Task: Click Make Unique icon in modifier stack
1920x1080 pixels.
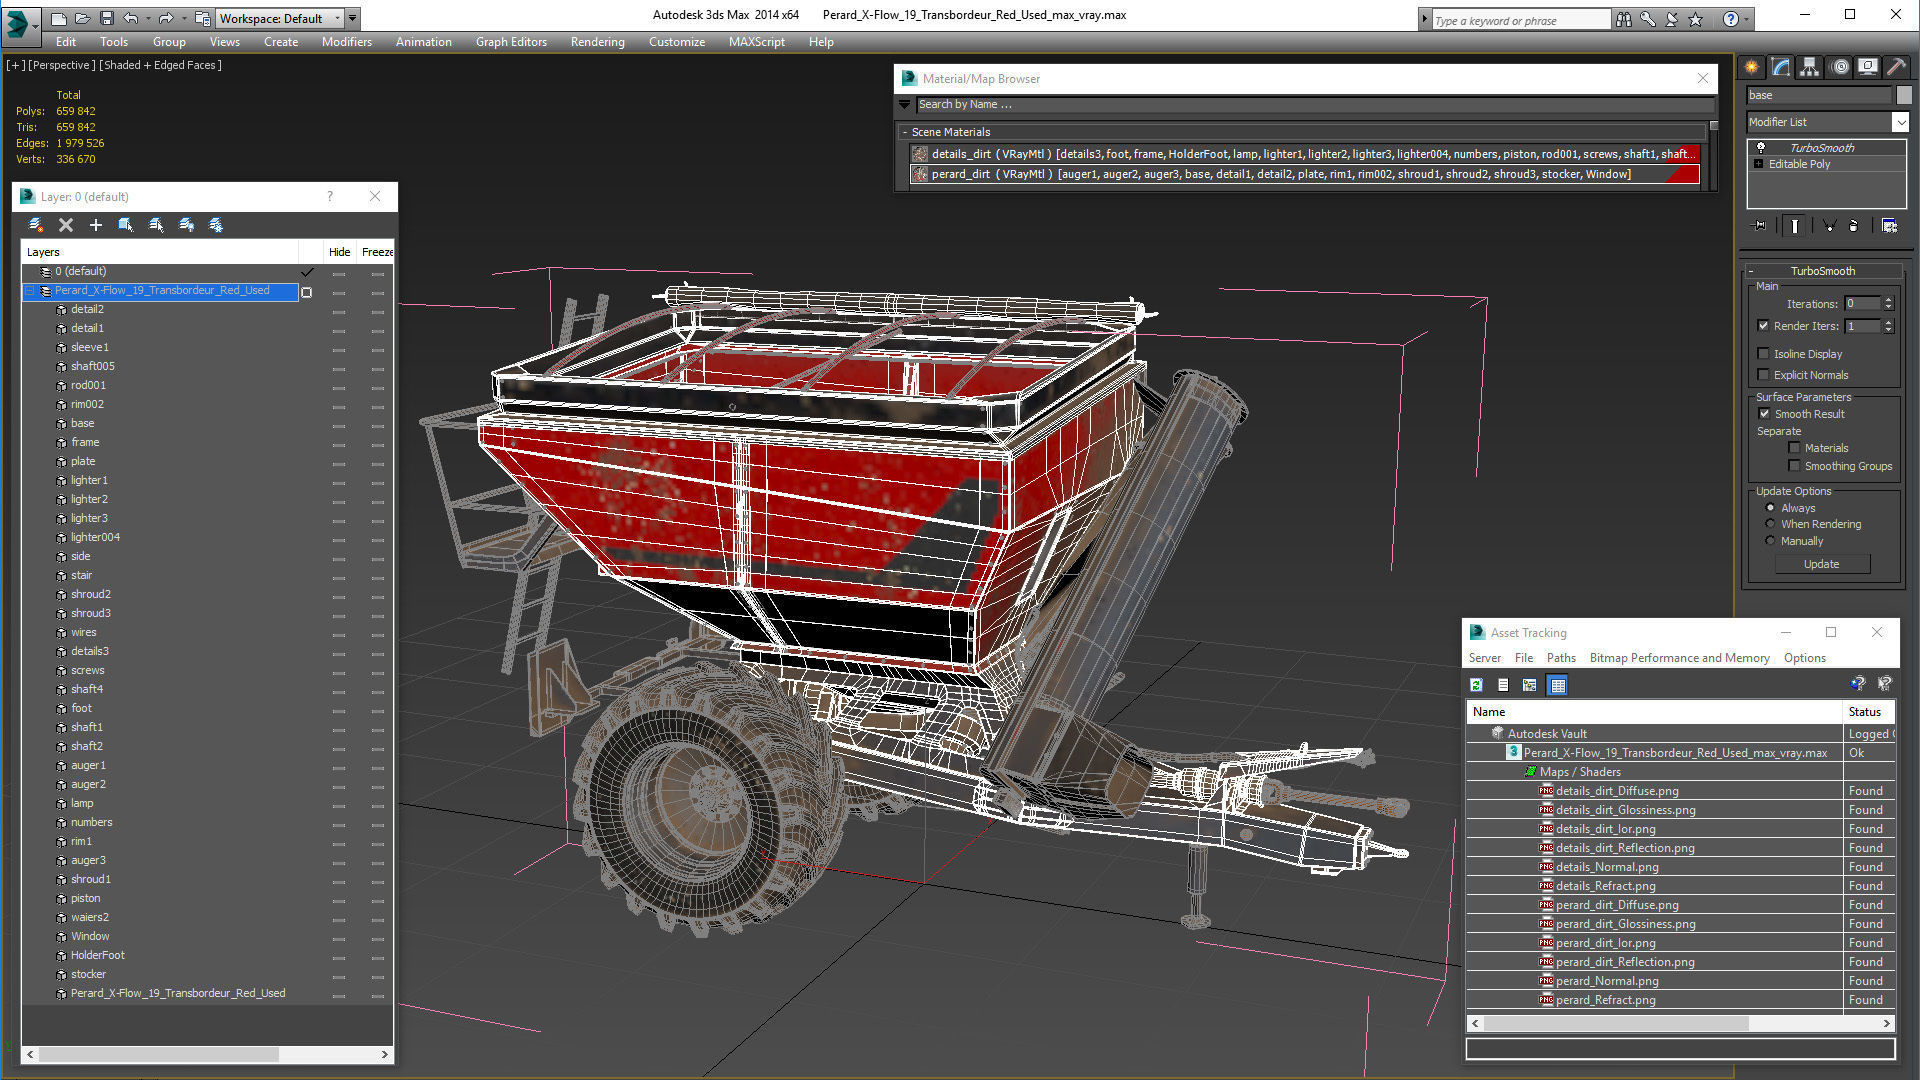Action: [1829, 226]
